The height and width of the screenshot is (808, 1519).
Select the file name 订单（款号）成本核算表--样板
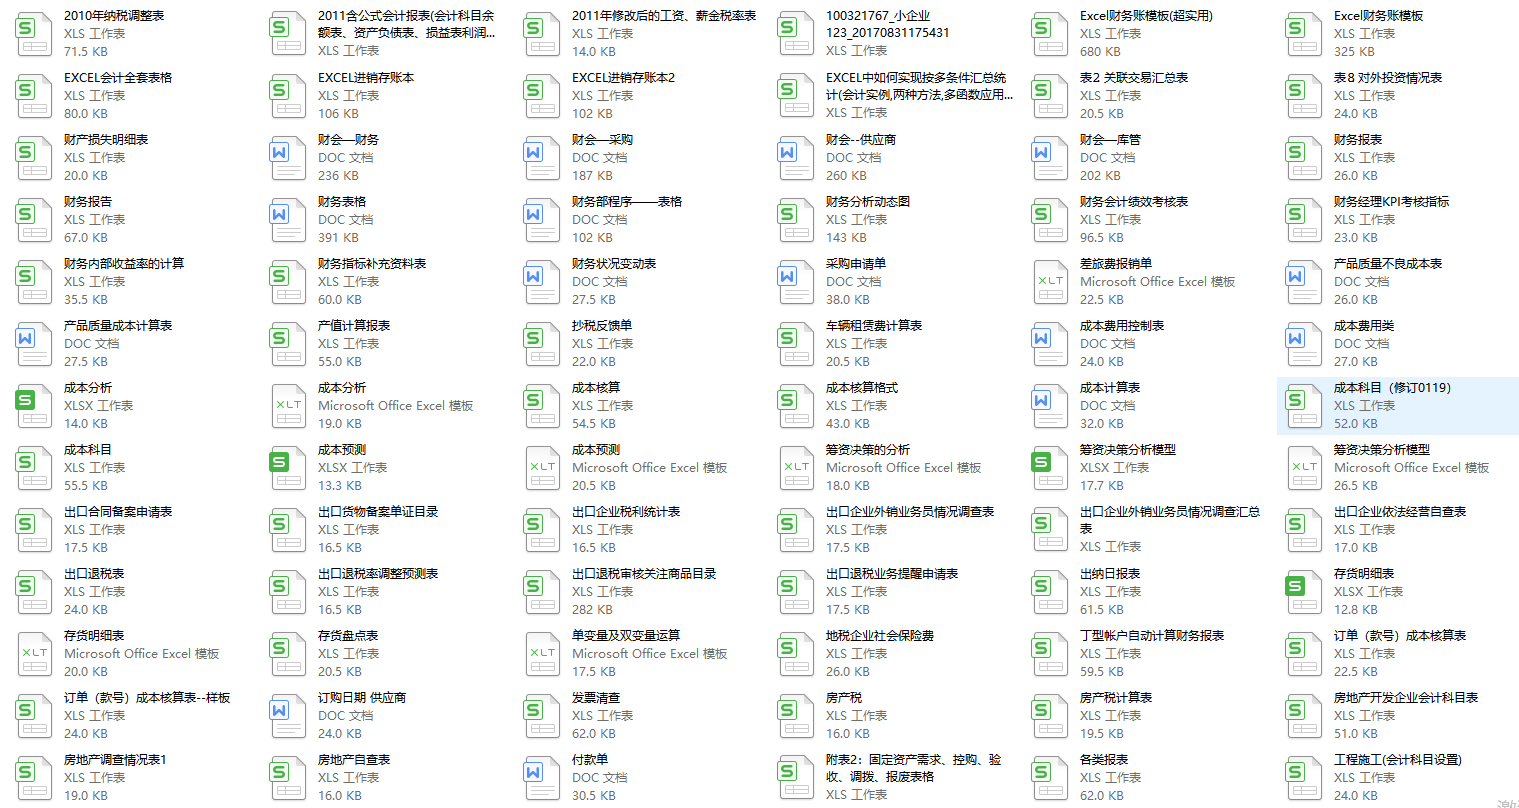coord(147,698)
